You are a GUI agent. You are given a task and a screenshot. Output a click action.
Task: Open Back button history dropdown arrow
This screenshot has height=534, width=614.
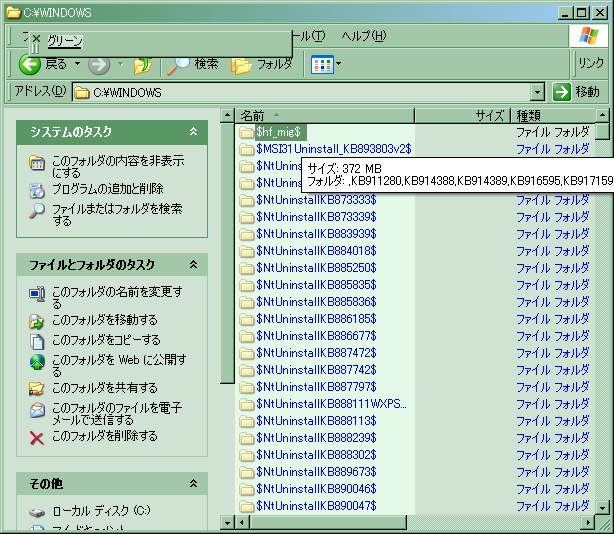point(78,63)
